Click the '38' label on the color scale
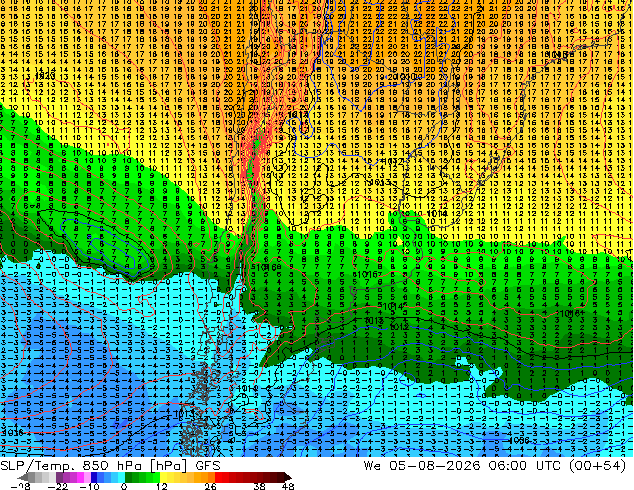 (259, 486)
